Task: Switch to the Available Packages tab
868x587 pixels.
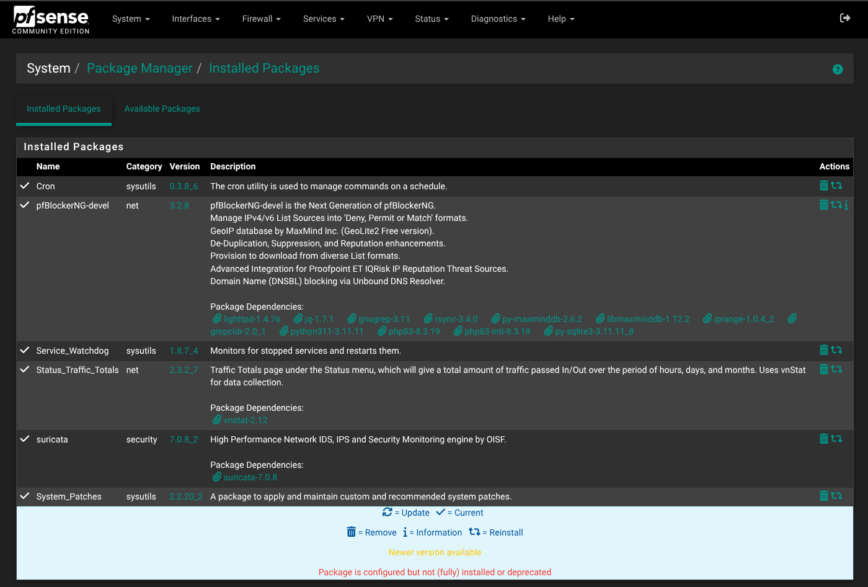Action: point(162,109)
